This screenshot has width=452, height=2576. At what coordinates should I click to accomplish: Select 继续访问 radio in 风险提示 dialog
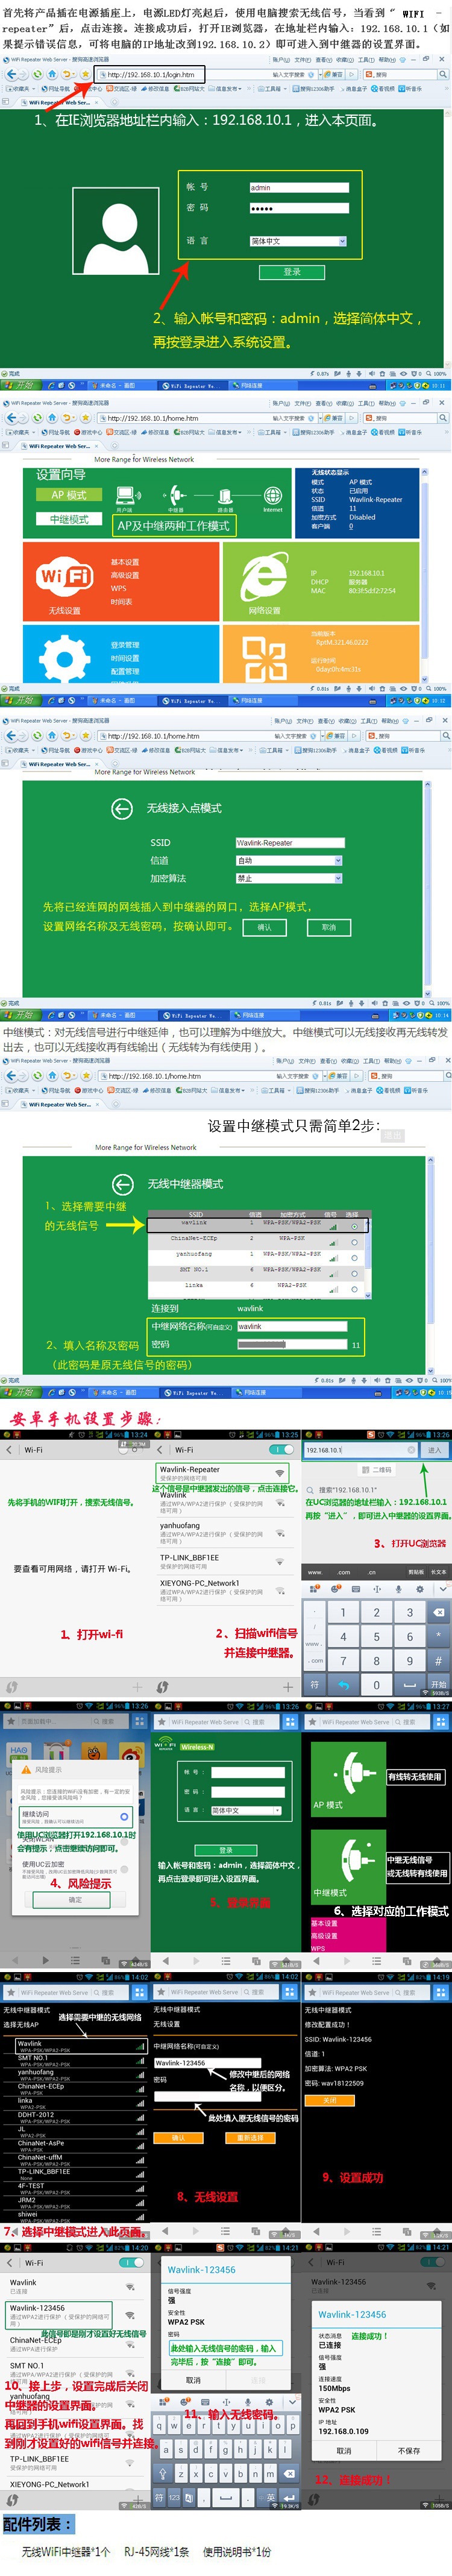(124, 1816)
